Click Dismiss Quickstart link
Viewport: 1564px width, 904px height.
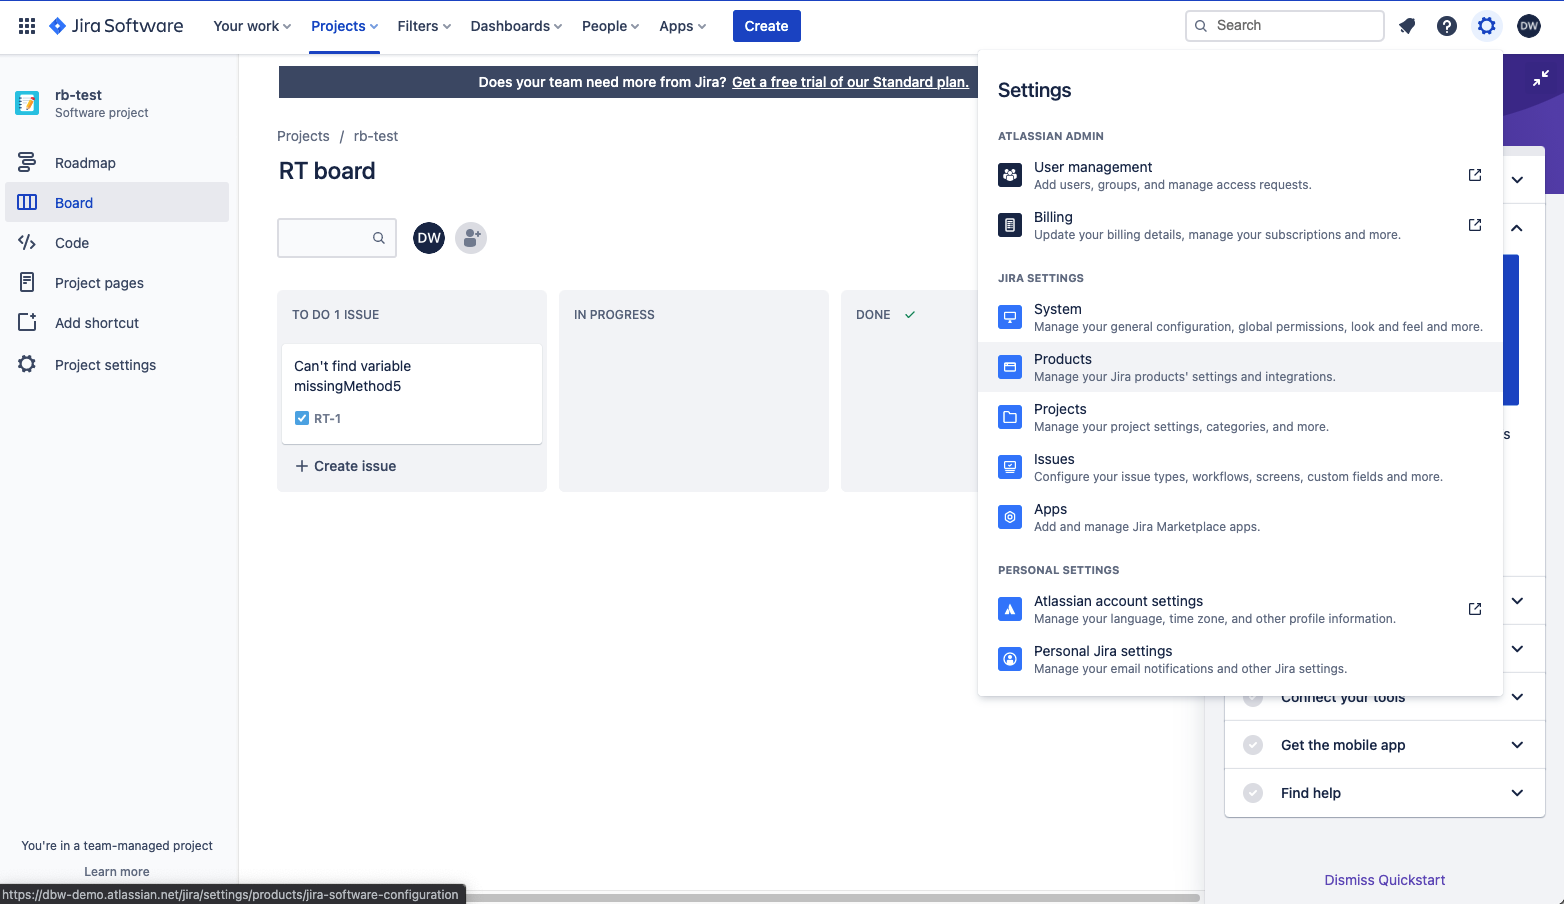pos(1385,880)
